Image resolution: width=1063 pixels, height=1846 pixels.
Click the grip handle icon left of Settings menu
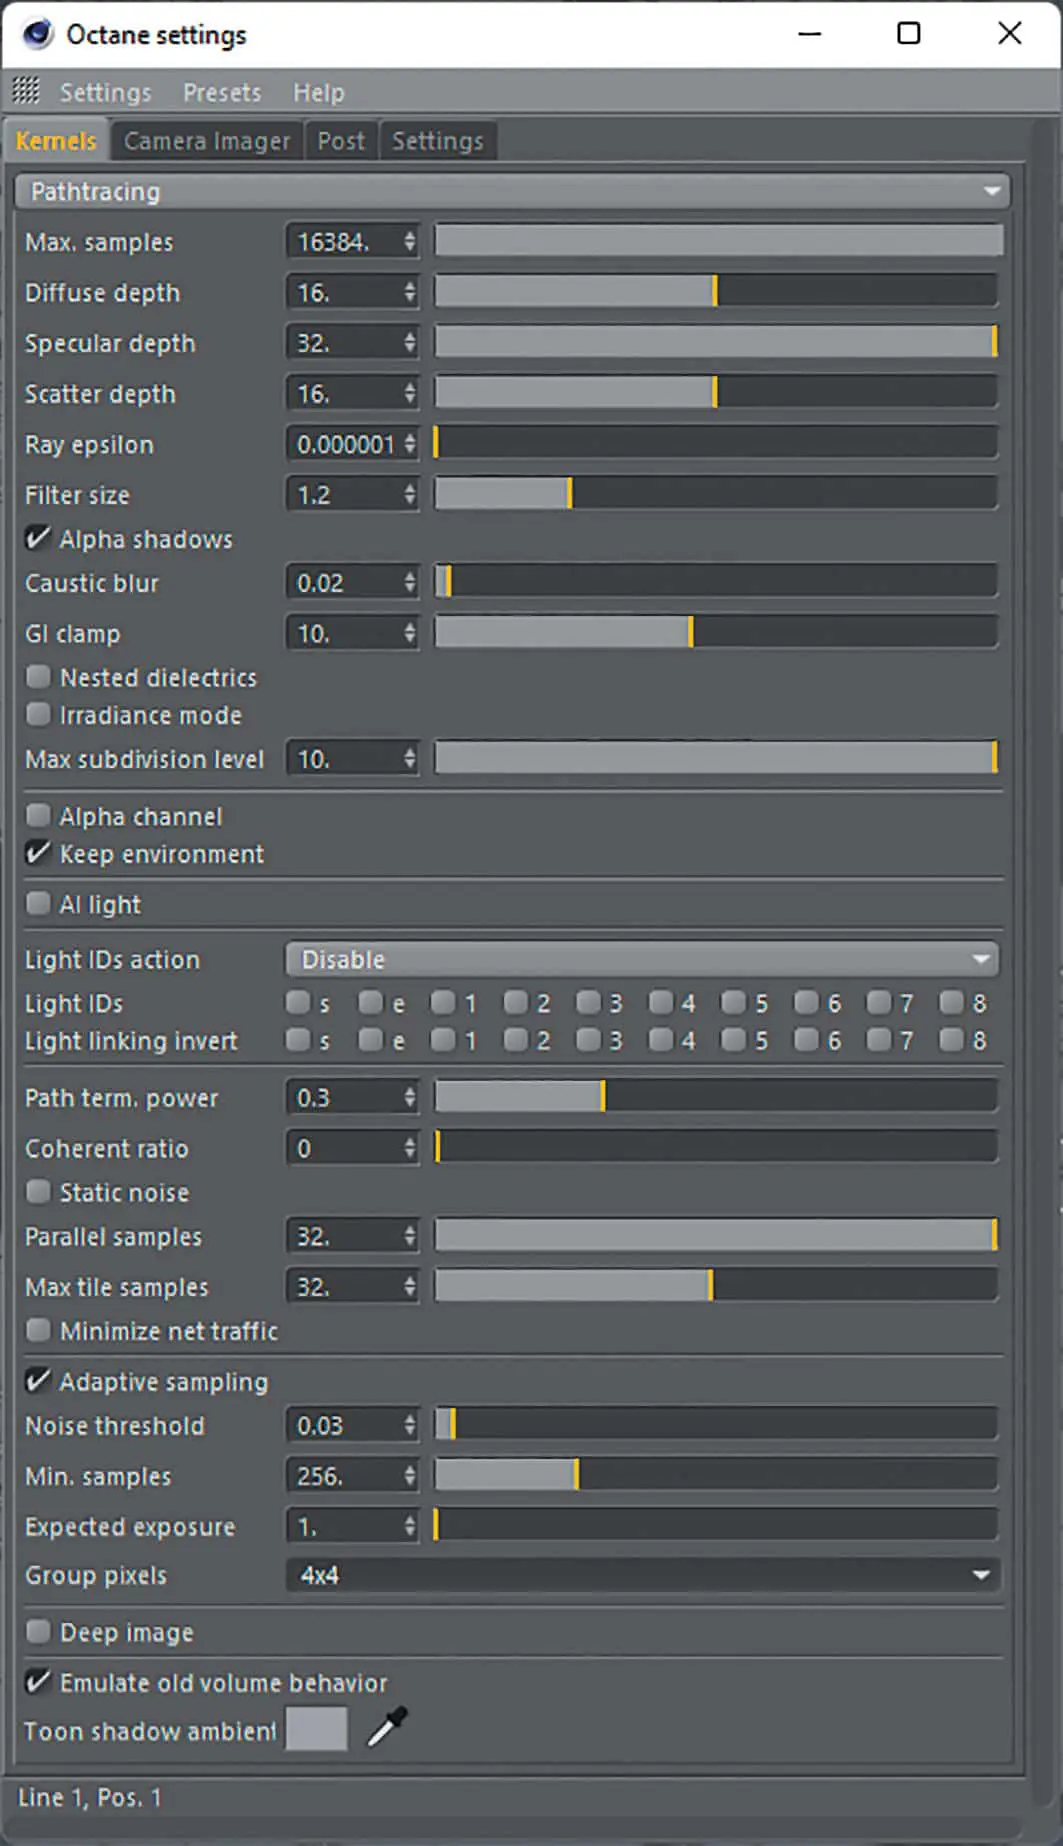click(x=26, y=92)
